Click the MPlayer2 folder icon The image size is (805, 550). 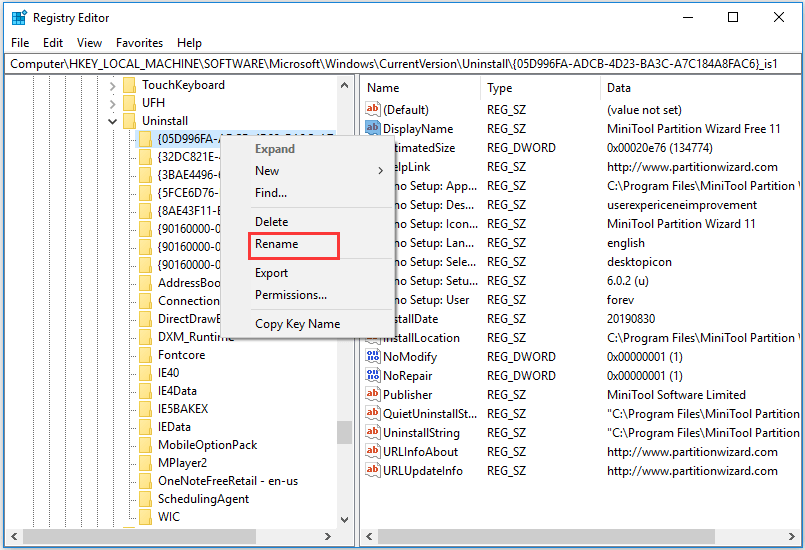click(145, 463)
